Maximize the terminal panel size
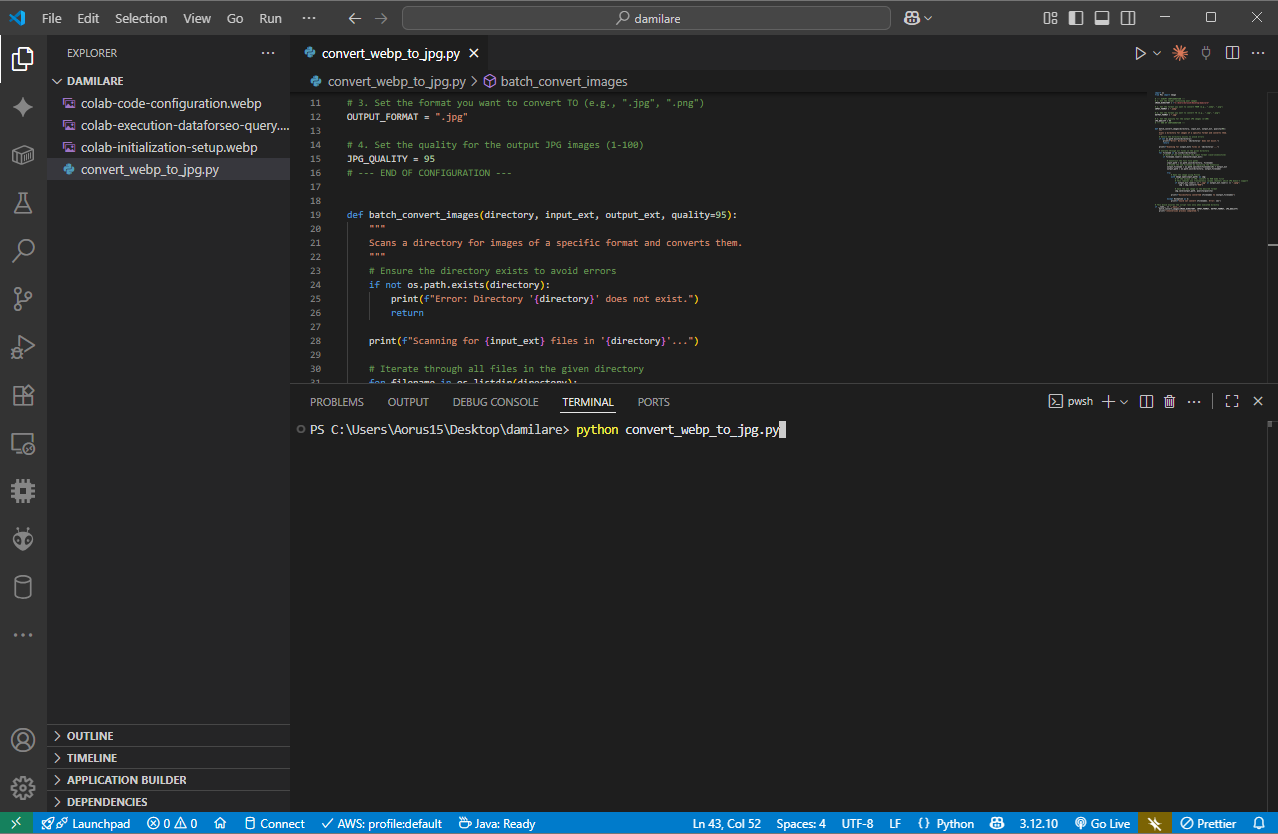Image resolution: width=1278 pixels, height=834 pixels. coord(1232,401)
